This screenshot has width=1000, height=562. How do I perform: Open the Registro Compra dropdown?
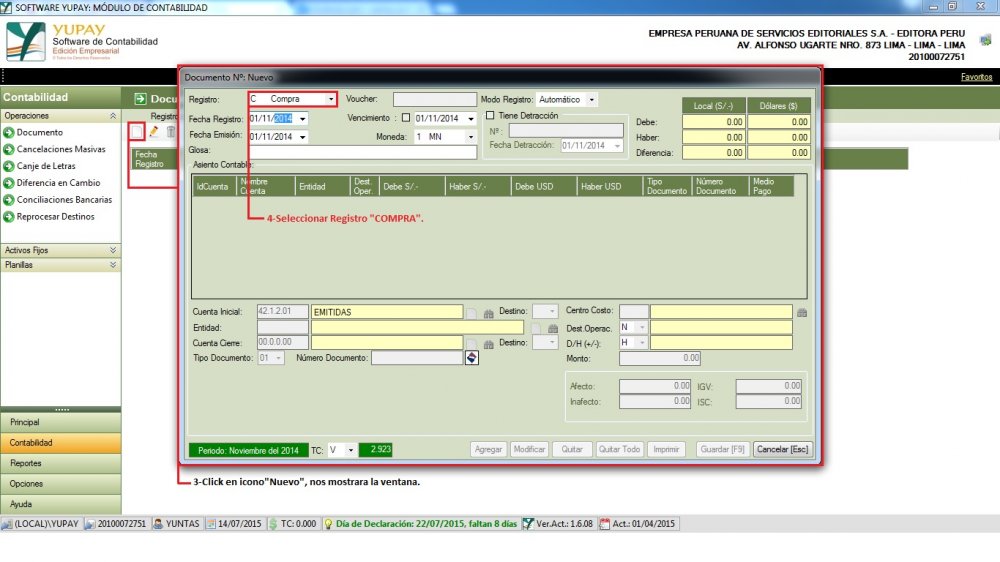[x=330, y=99]
